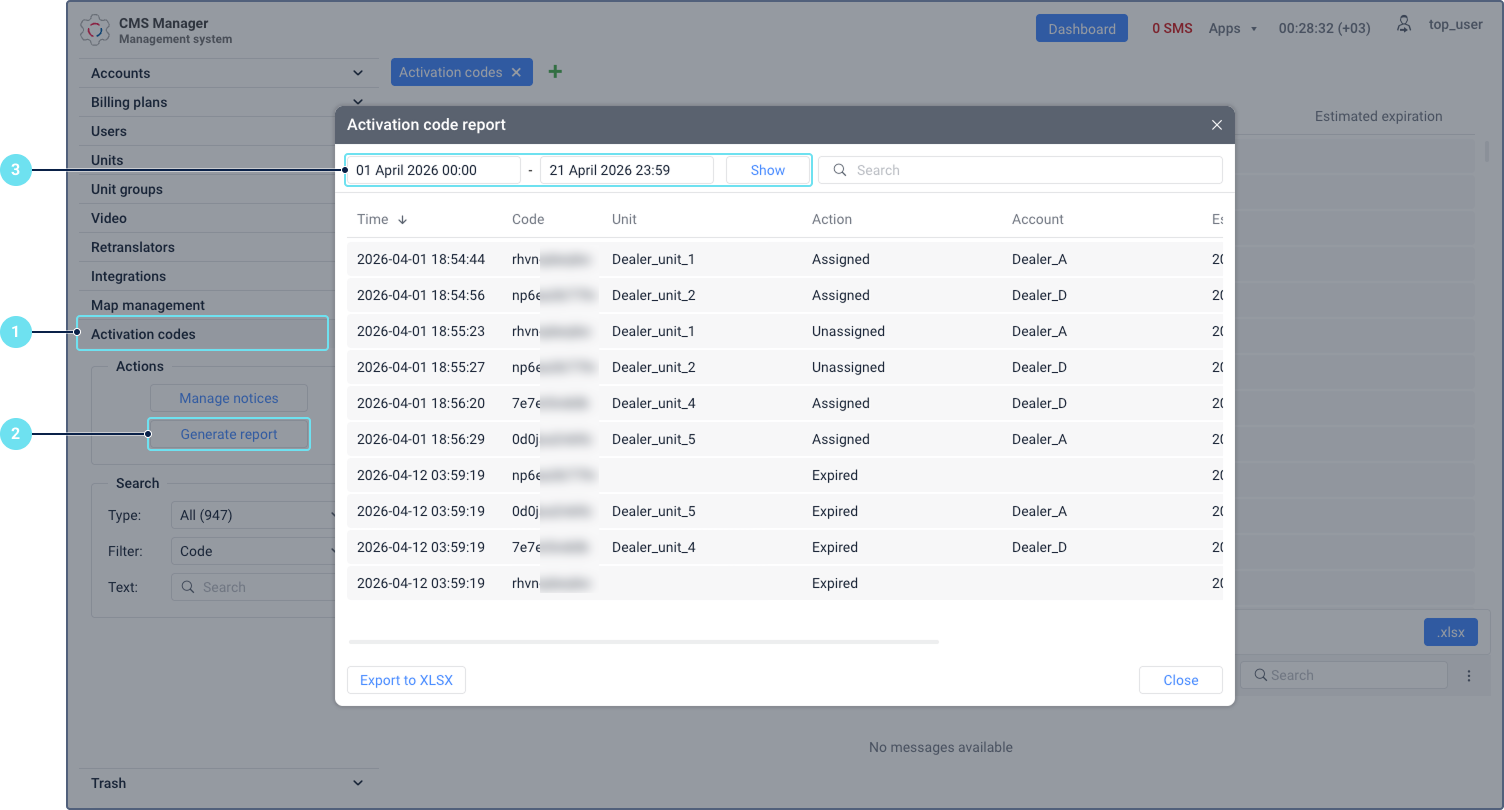This screenshot has width=1504, height=810.
Task: Open the user profile icon beside top_user
Action: pos(1404,23)
